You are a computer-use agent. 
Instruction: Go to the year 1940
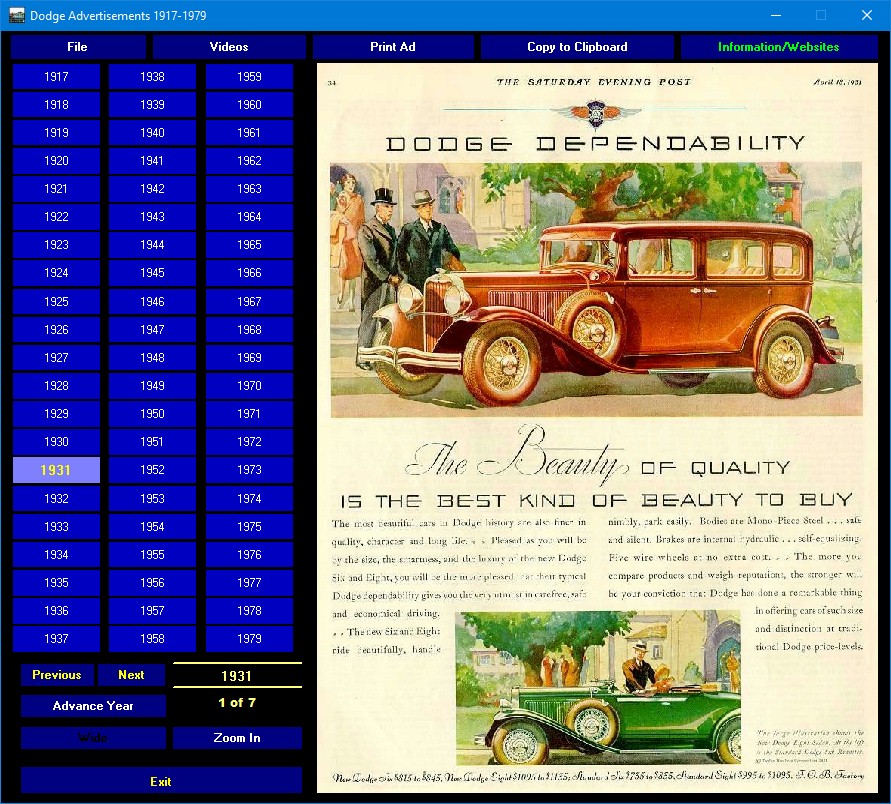(152, 133)
